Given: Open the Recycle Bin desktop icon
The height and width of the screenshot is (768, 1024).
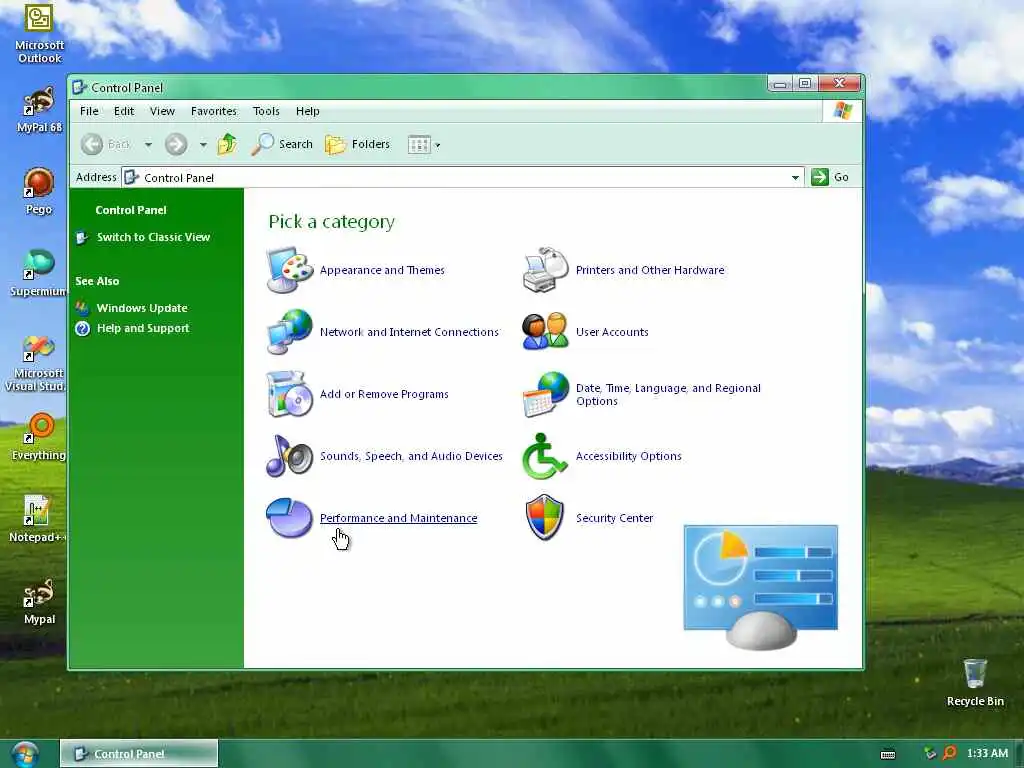Looking at the screenshot, I should 975,682.
